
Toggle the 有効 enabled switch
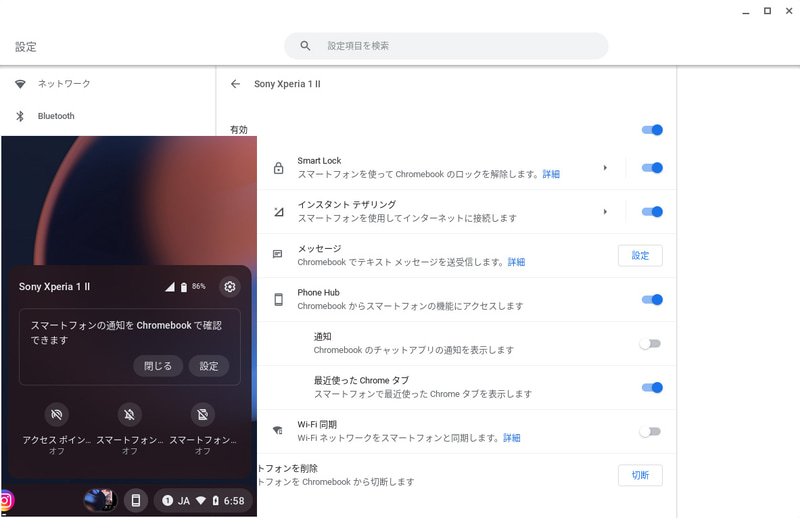(652, 130)
